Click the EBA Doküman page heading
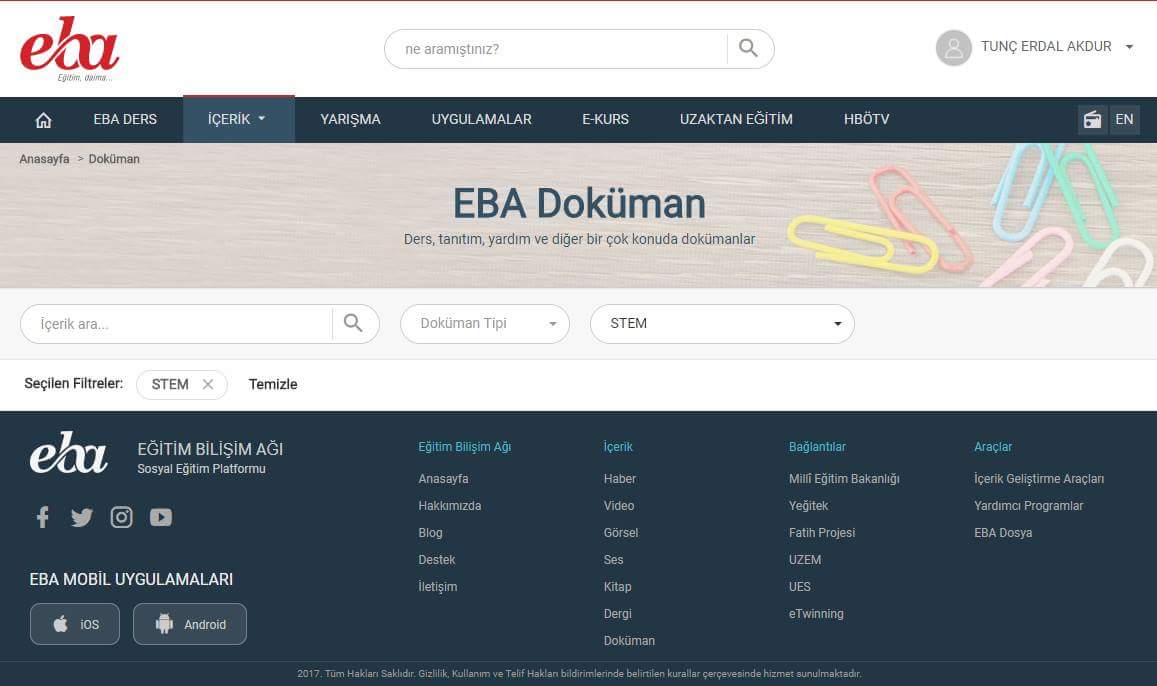This screenshot has width=1157, height=686. (x=579, y=204)
